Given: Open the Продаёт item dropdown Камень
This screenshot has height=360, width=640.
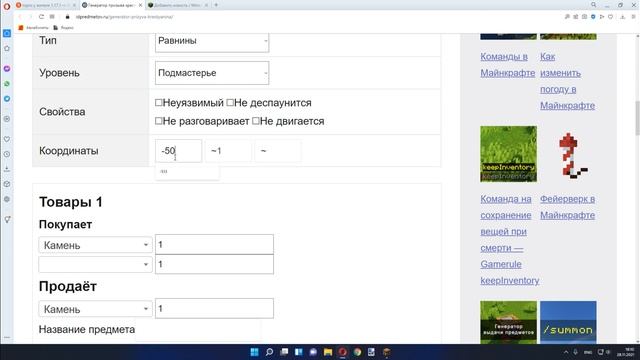Looking at the screenshot, I should [x=95, y=309].
